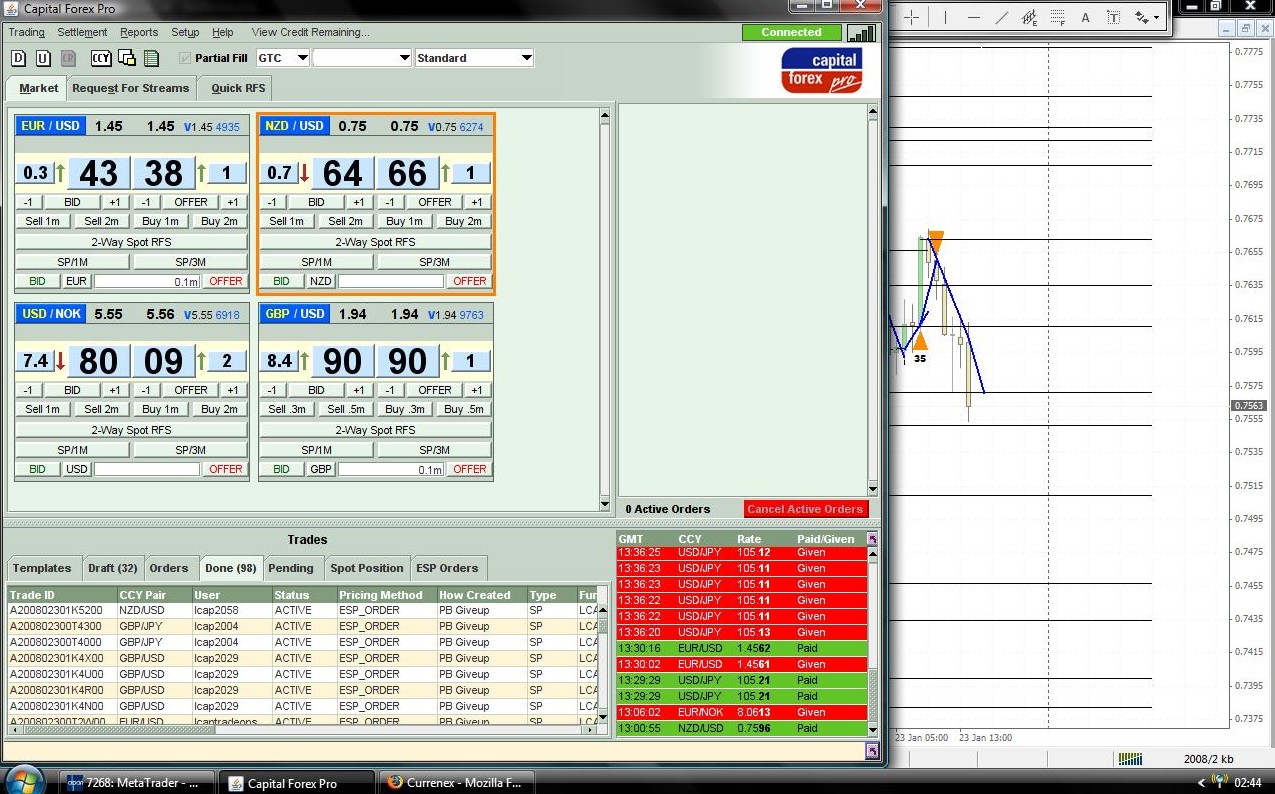Click NZD/USD offer price 66 tile
This screenshot has height=794, width=1275.
pyautogui.click(x=407, y=173)
